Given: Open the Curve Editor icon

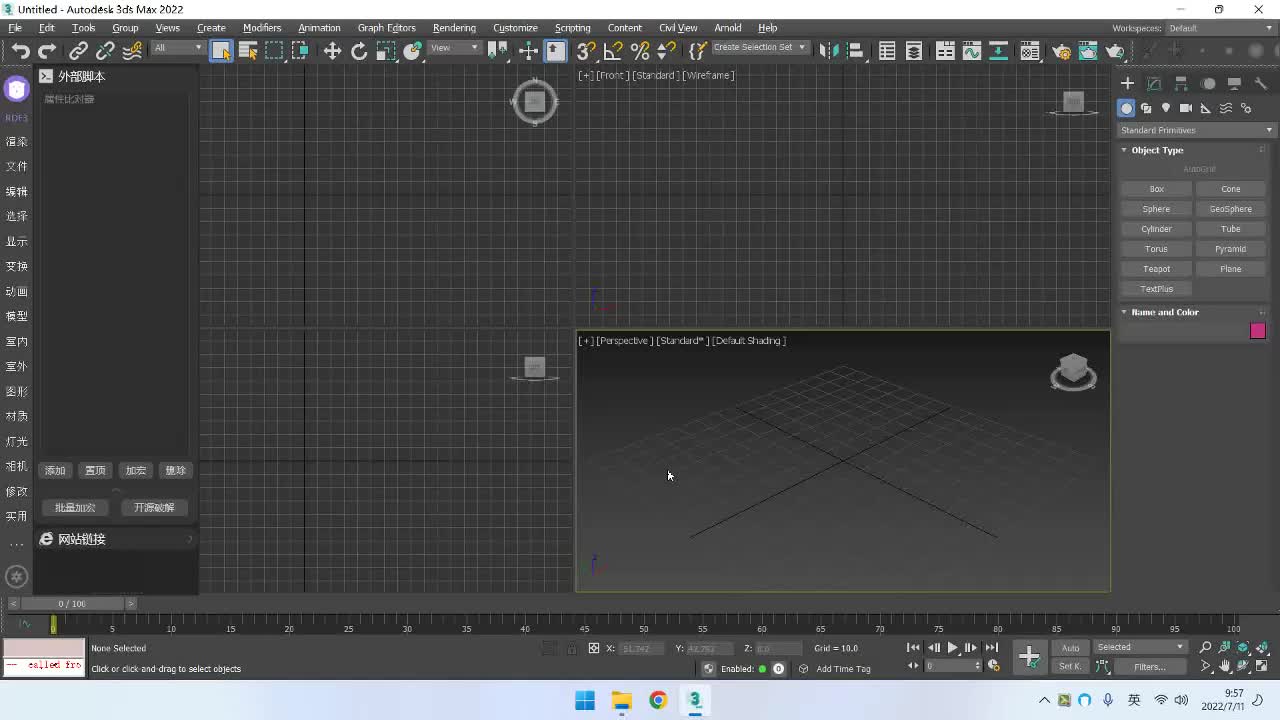Looking at the screenshot, I should [x=971, y=51].
